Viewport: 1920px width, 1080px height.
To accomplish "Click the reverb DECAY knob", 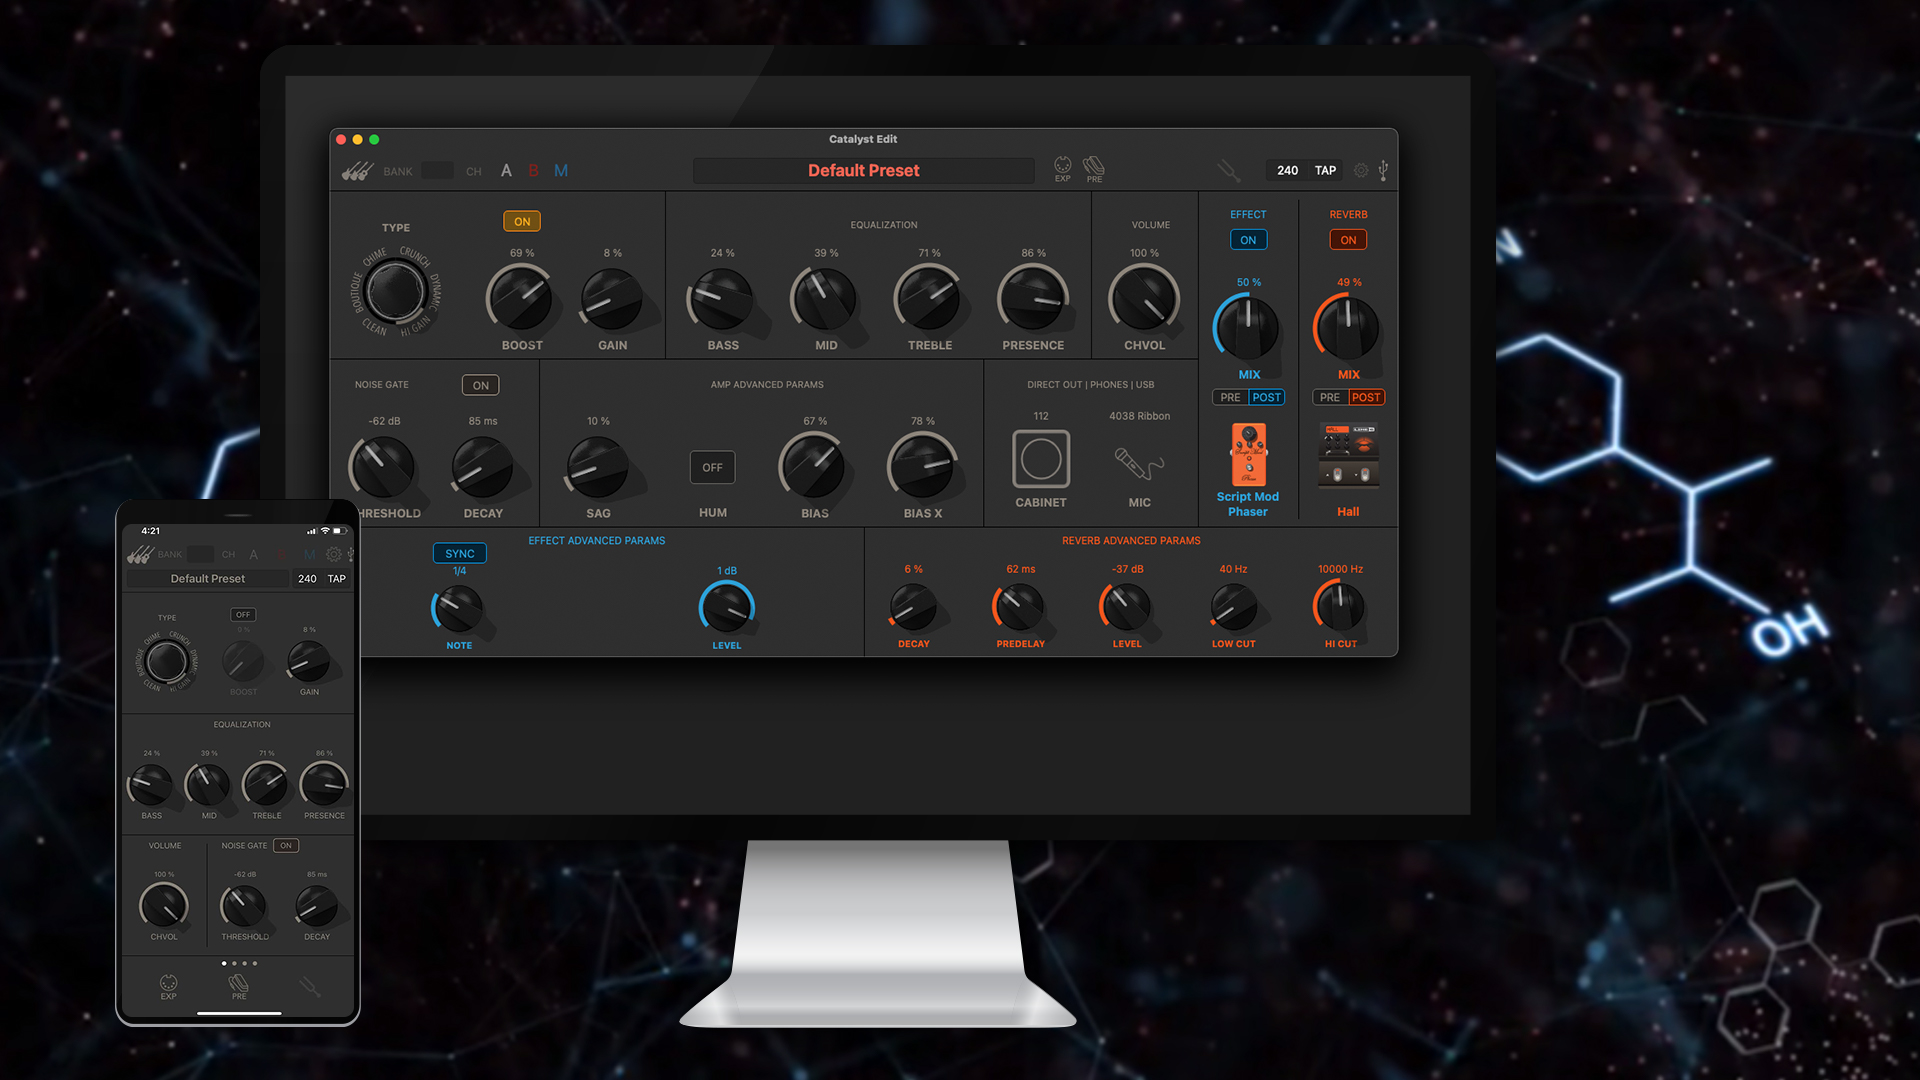I will 913,607.
